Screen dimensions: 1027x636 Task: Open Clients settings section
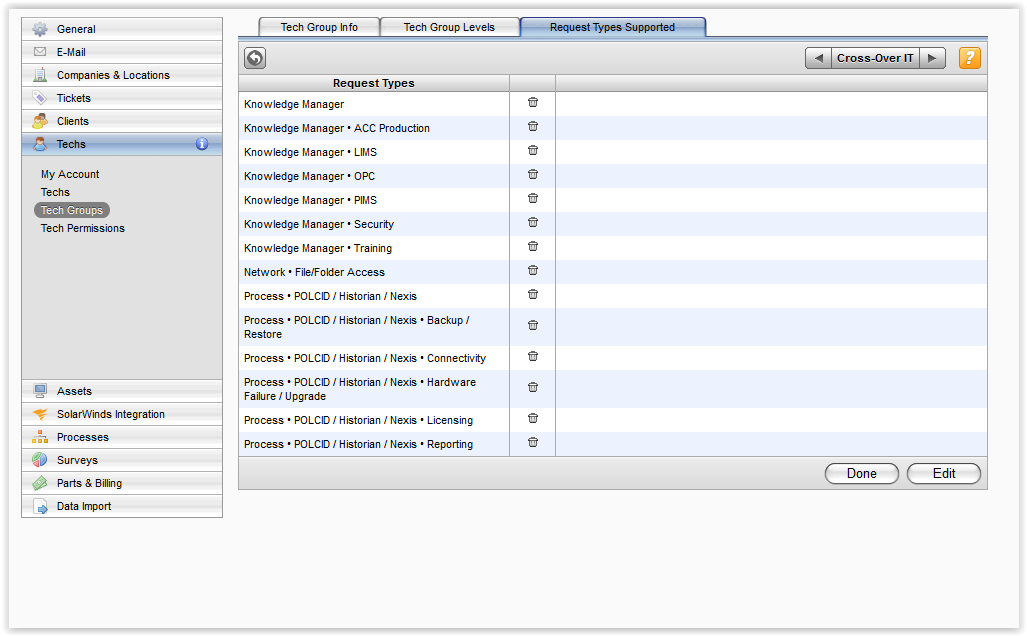122,121
